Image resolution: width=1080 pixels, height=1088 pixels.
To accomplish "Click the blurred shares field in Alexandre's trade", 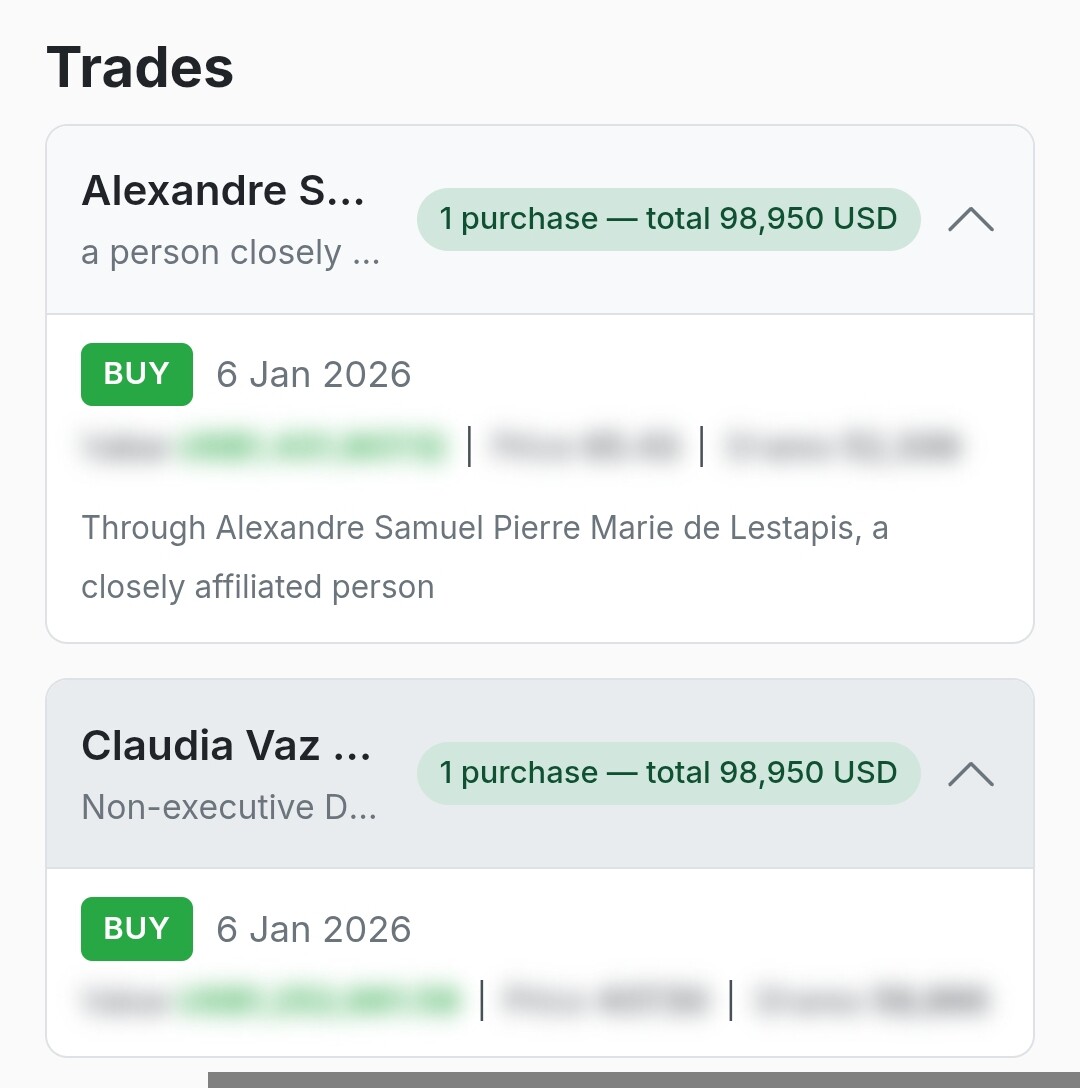I will tap(842, 447).
